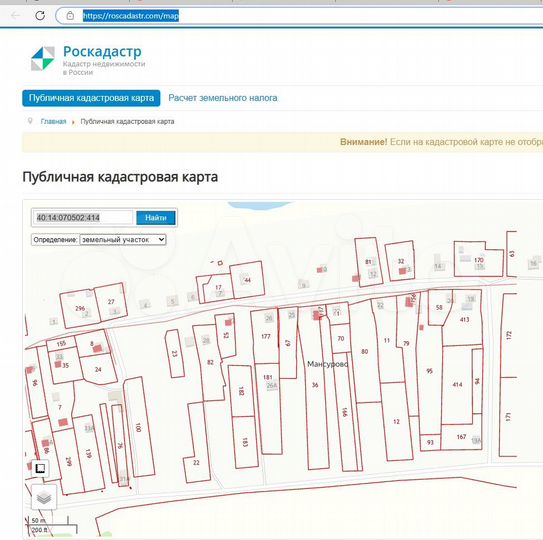Select parcel 413 on the map

pyautogui.click(x=464, y=319)
